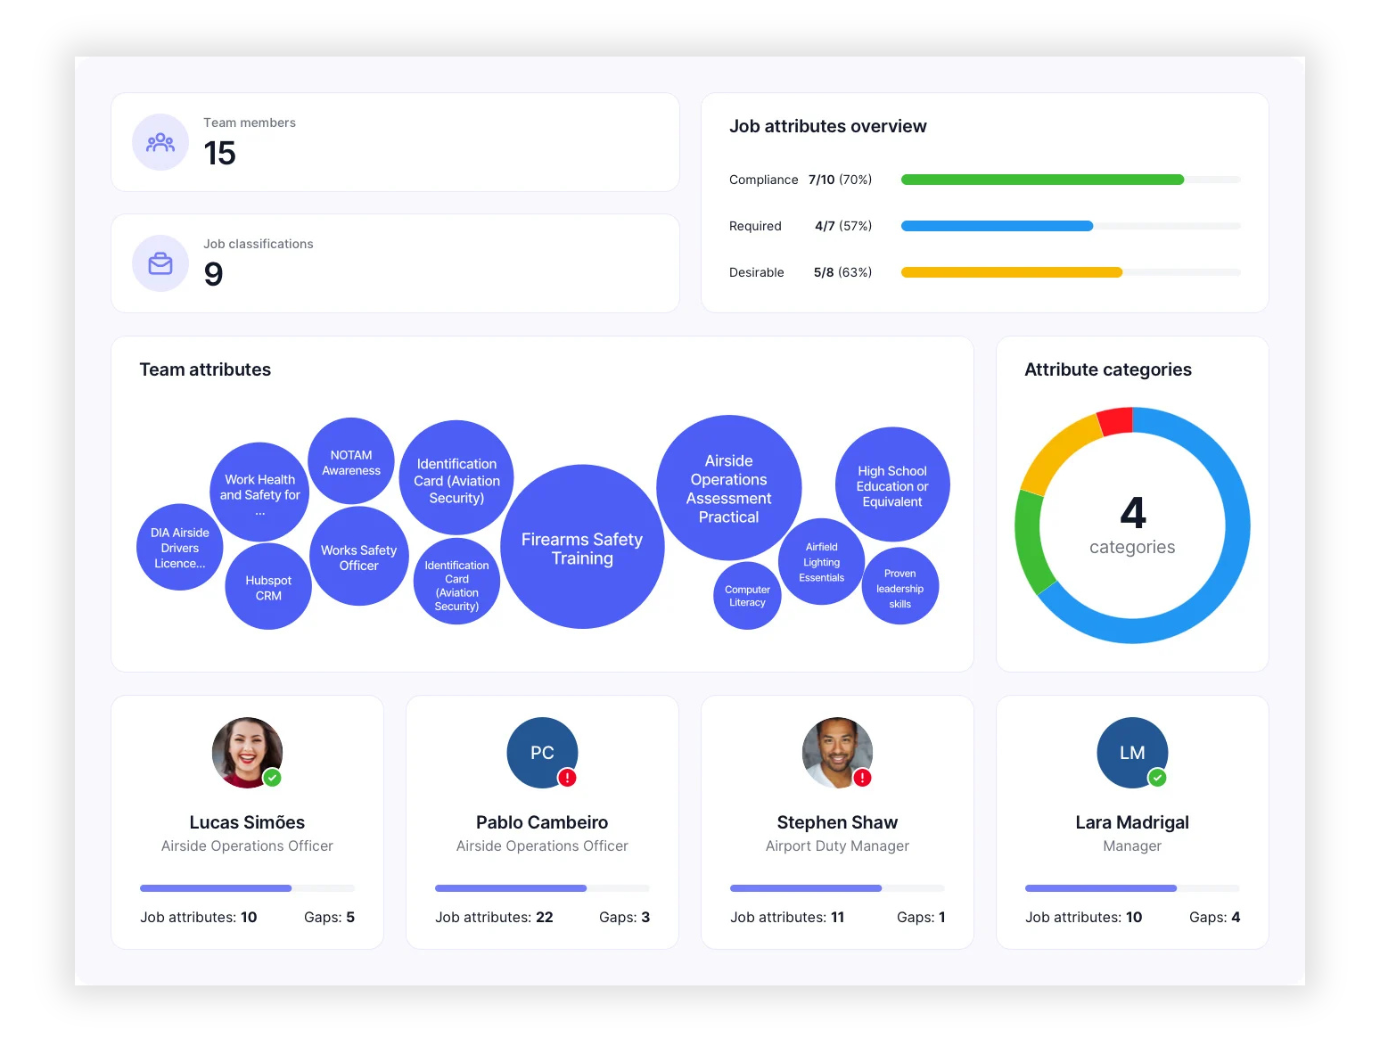The height and width of the screenshot is (1042, 1380).
Task: Click the blue Required progress bar
Action: (997, 226)
